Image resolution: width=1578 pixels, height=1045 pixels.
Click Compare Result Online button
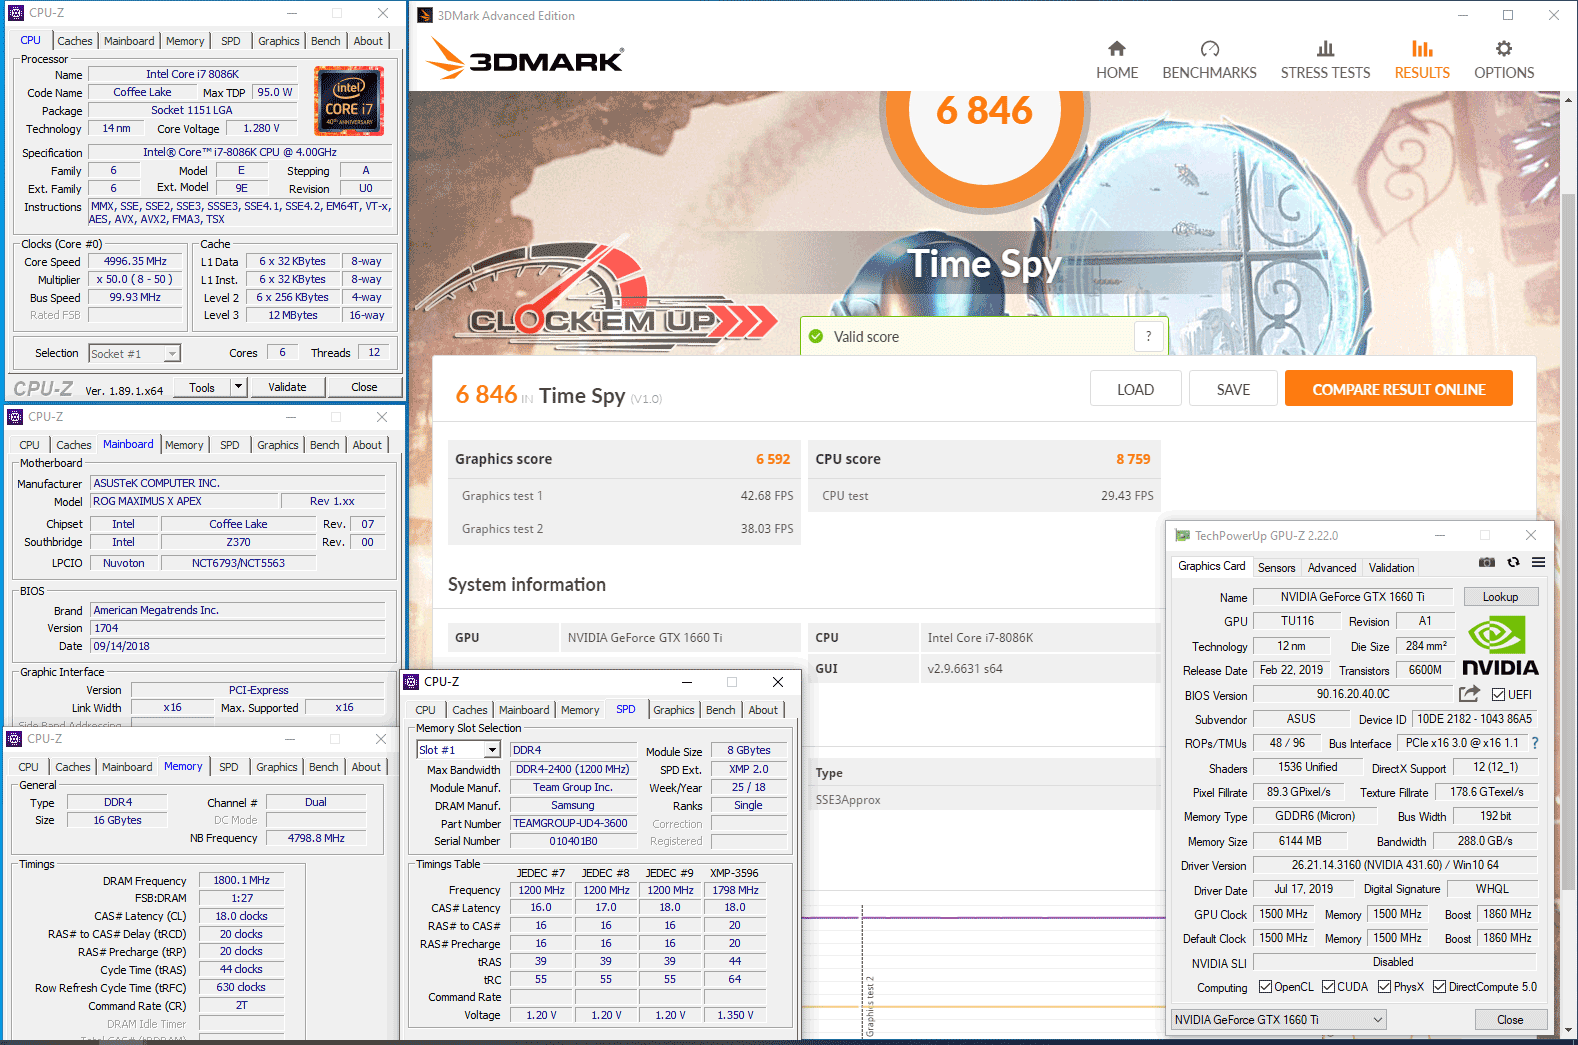1398,389
